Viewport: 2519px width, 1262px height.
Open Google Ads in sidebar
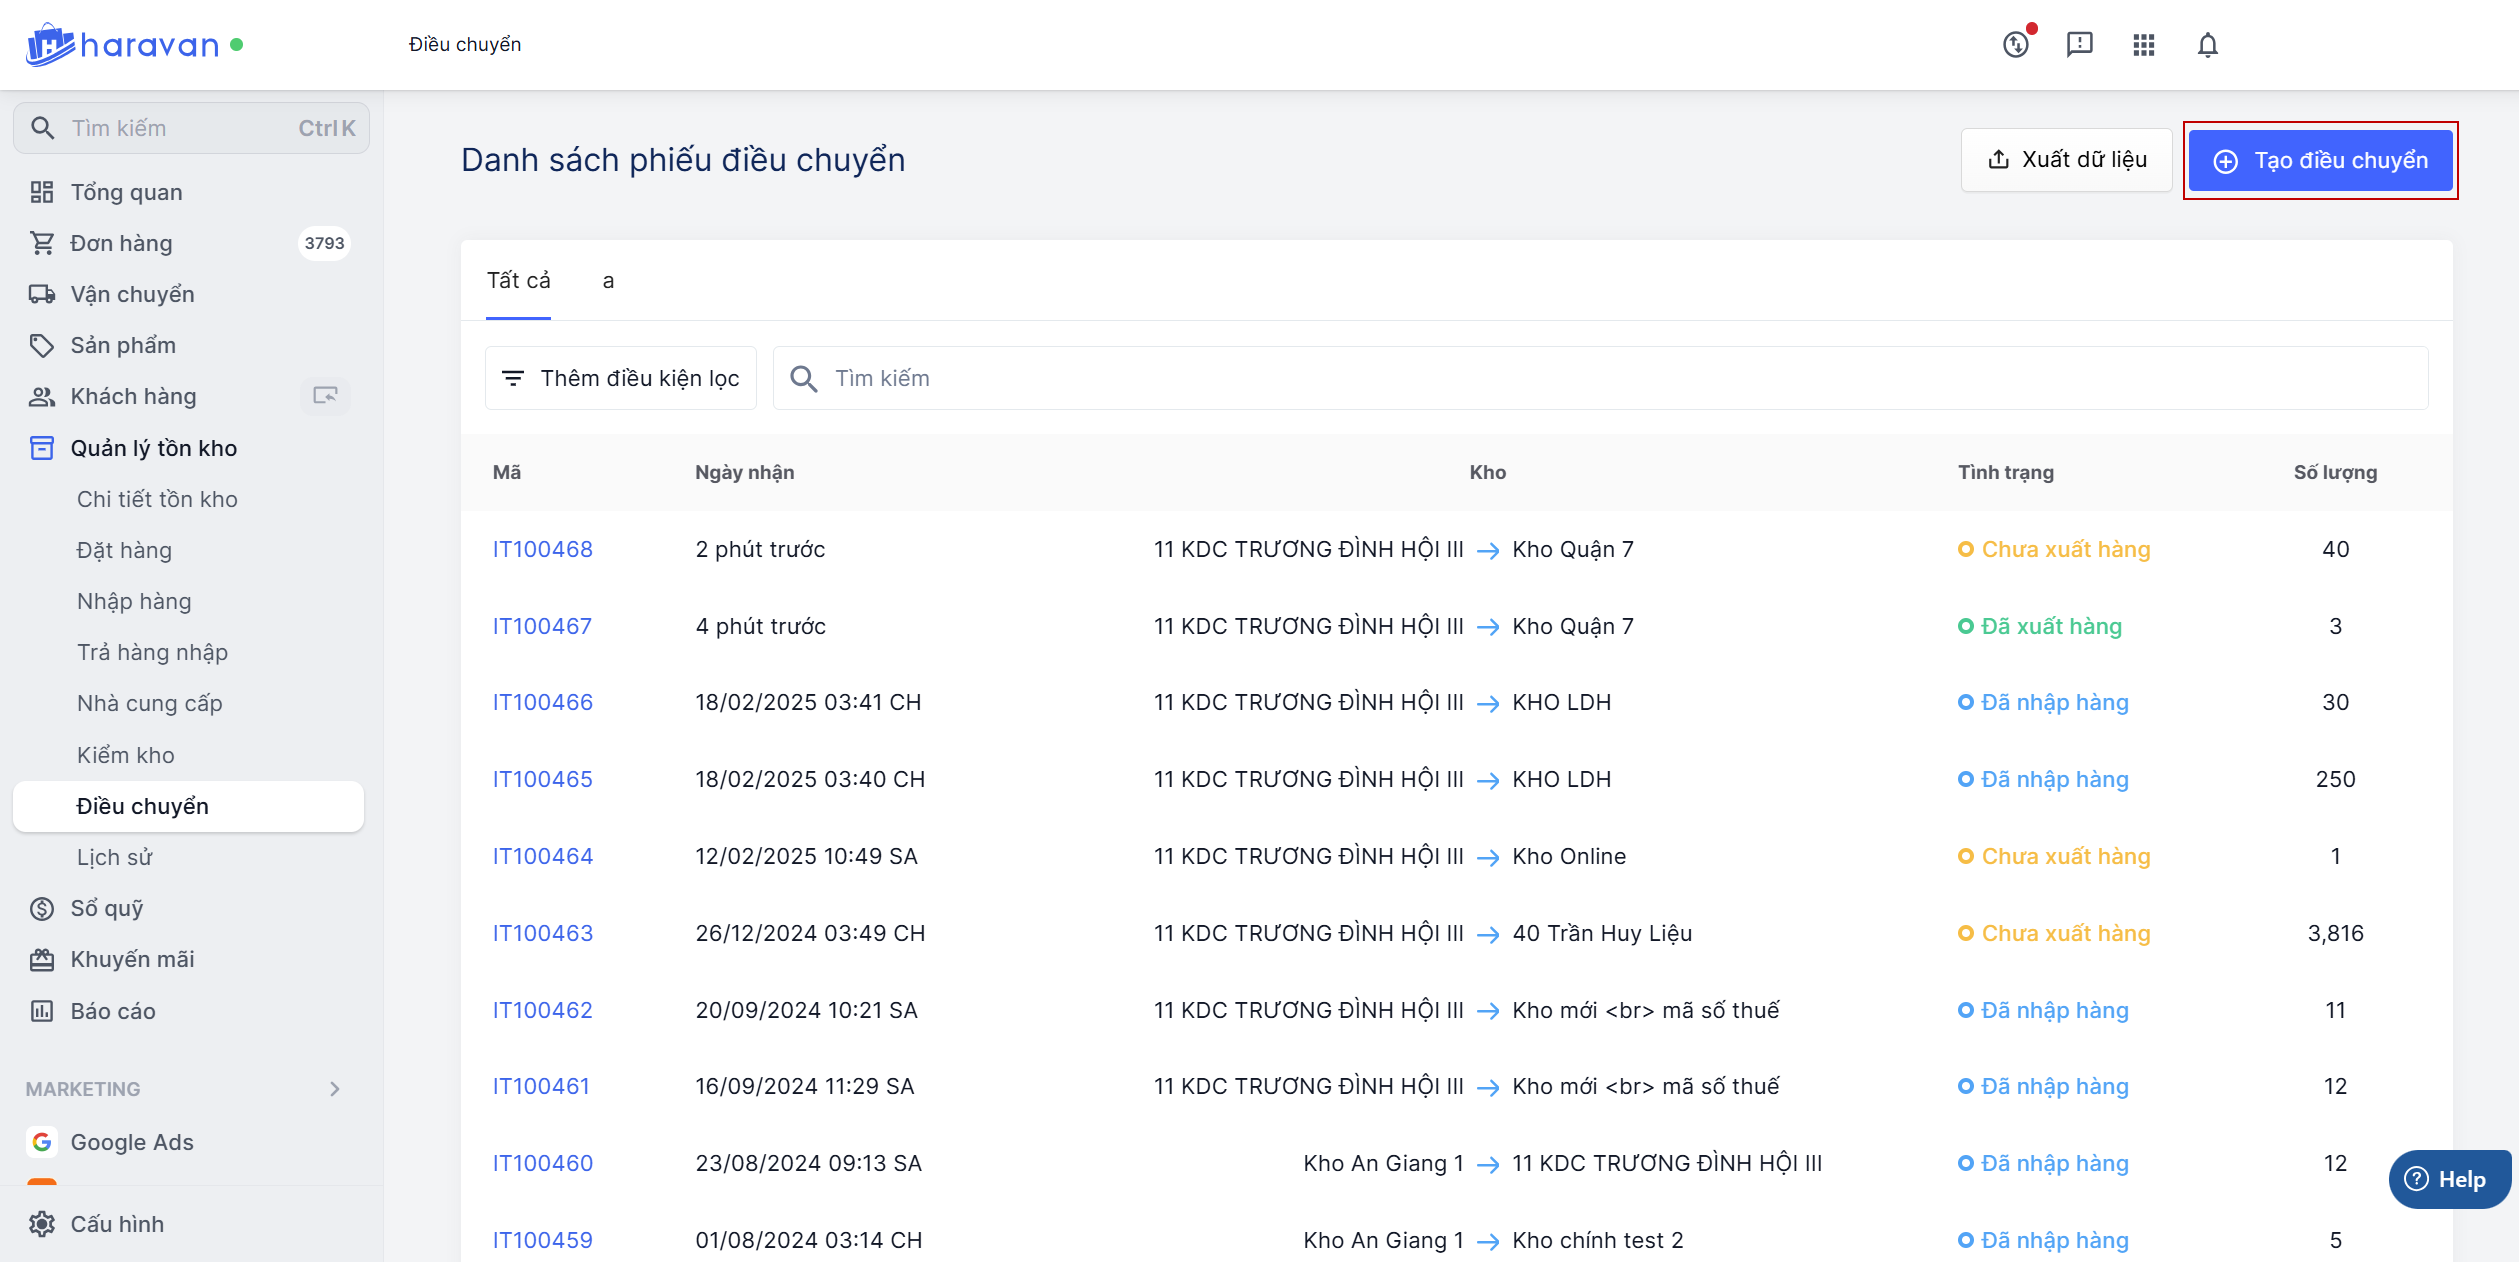(x=131, y=1142)
